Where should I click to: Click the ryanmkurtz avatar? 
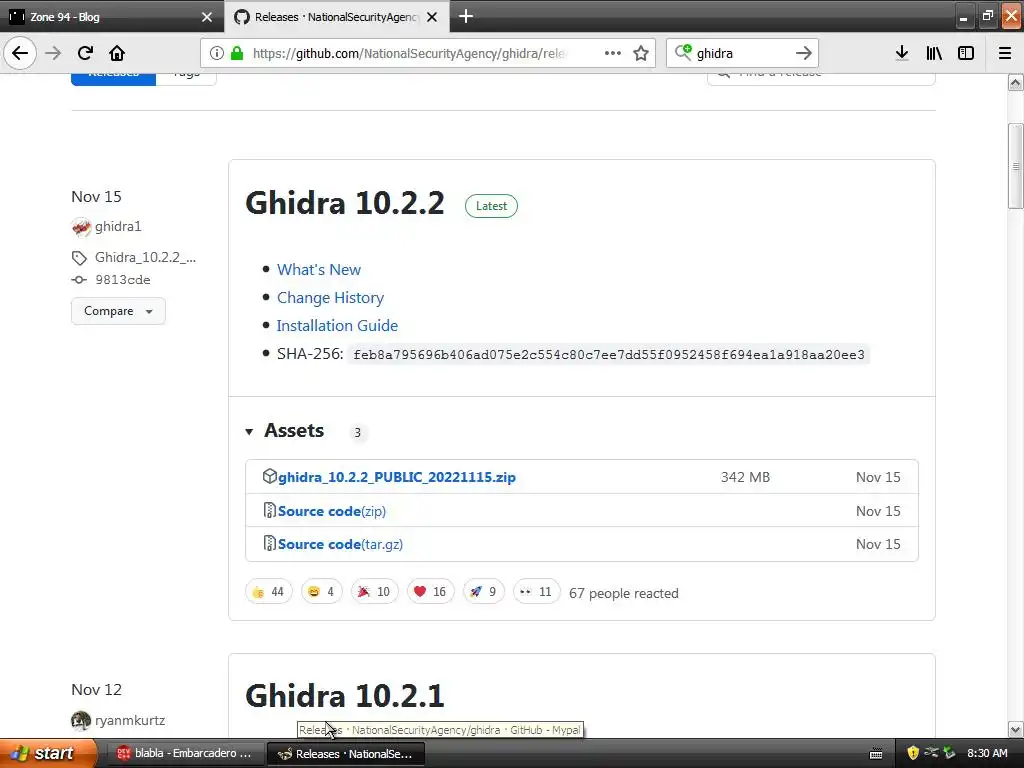pos(81,720)
